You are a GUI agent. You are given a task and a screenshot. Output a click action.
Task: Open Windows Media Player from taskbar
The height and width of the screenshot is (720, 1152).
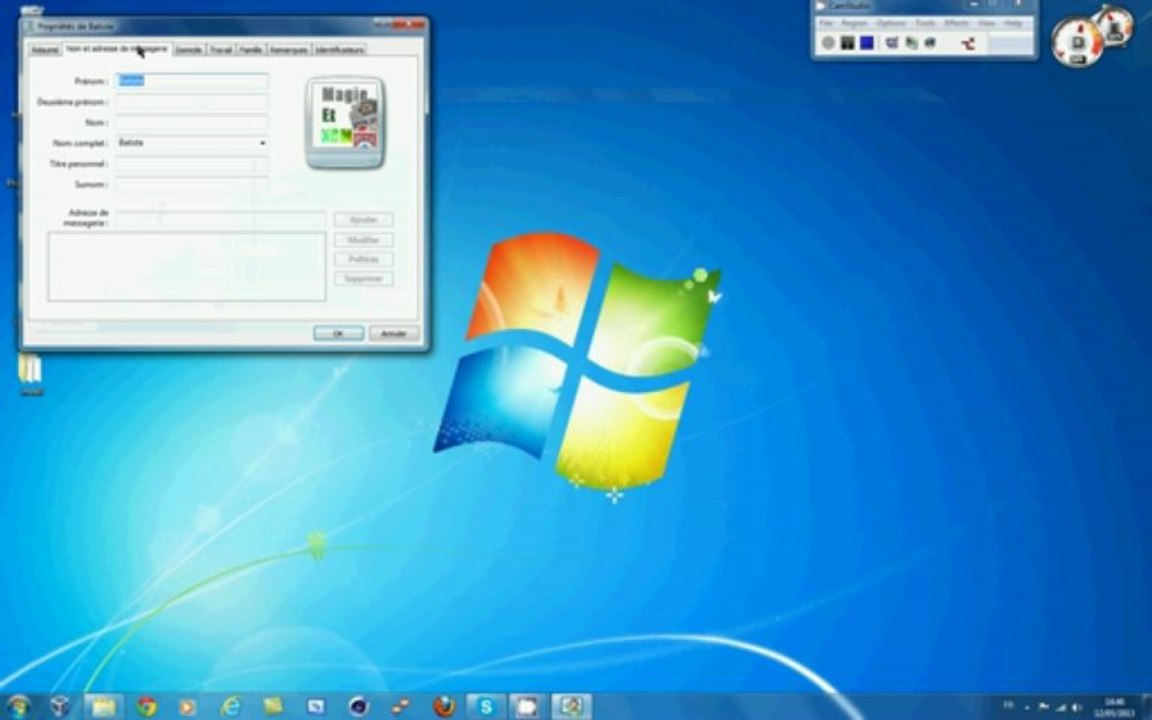tap(188, 707)
